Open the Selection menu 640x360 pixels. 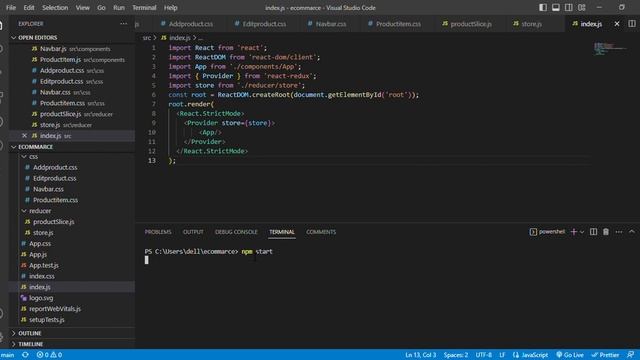click(x=55, y=7)
